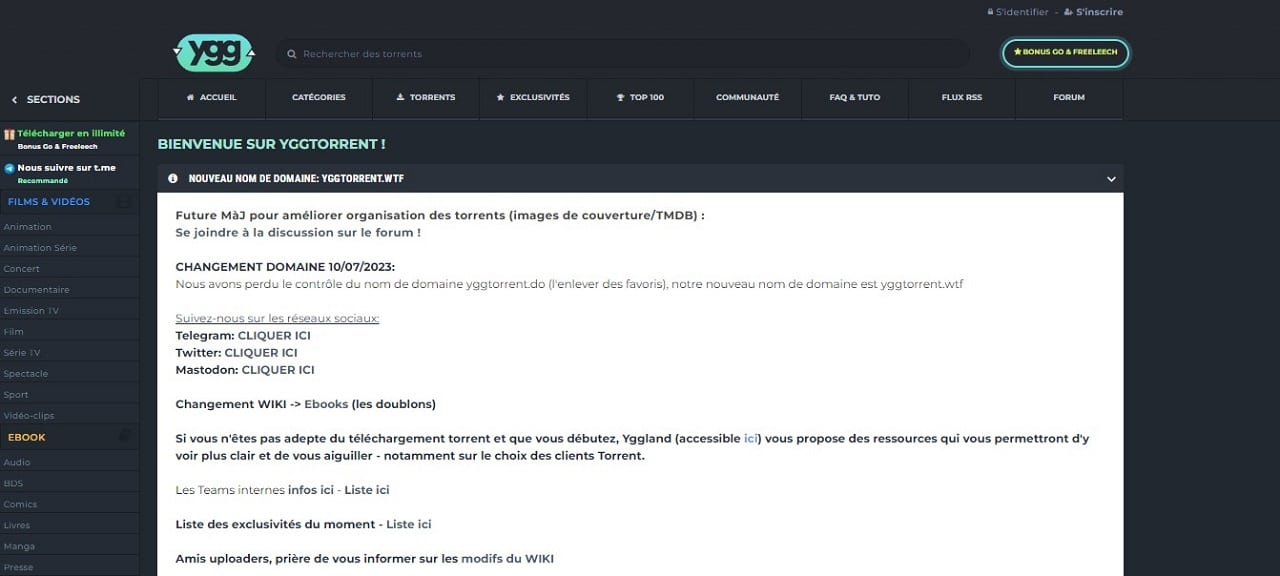This screenshot has height=576, width=1280.
Task: Click the search magnifier icon
Action: (291, 54)
